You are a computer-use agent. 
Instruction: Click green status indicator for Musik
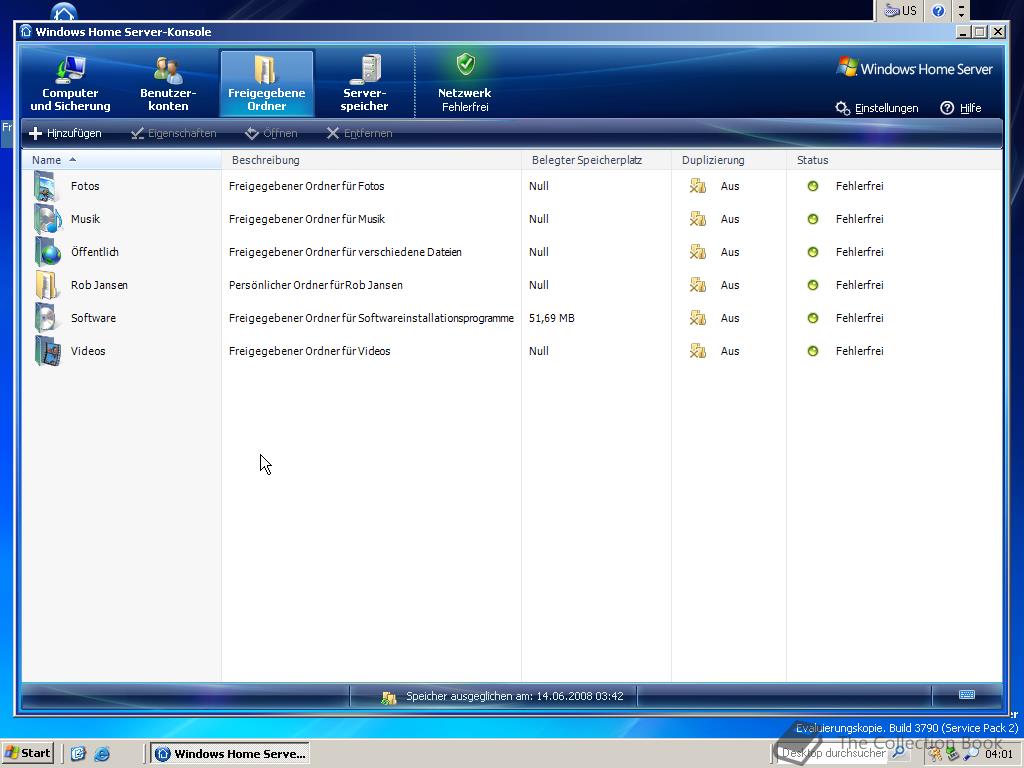812,219
